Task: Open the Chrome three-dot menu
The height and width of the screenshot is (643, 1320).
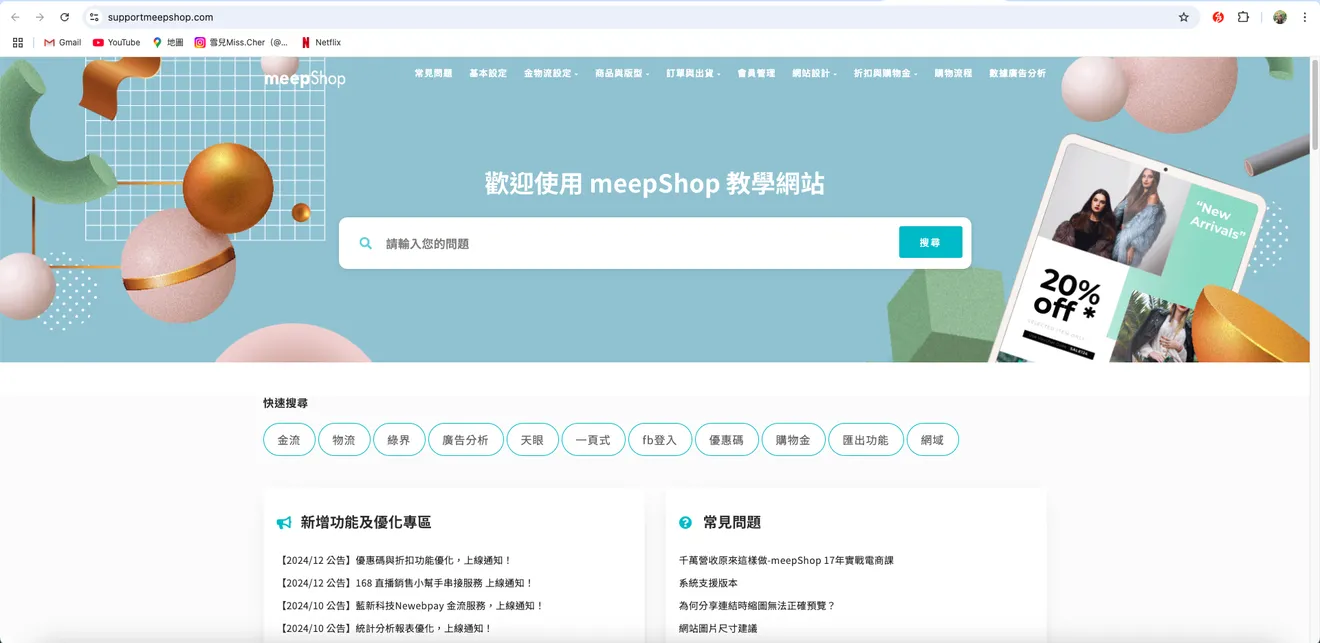Action: point(1305,17)
